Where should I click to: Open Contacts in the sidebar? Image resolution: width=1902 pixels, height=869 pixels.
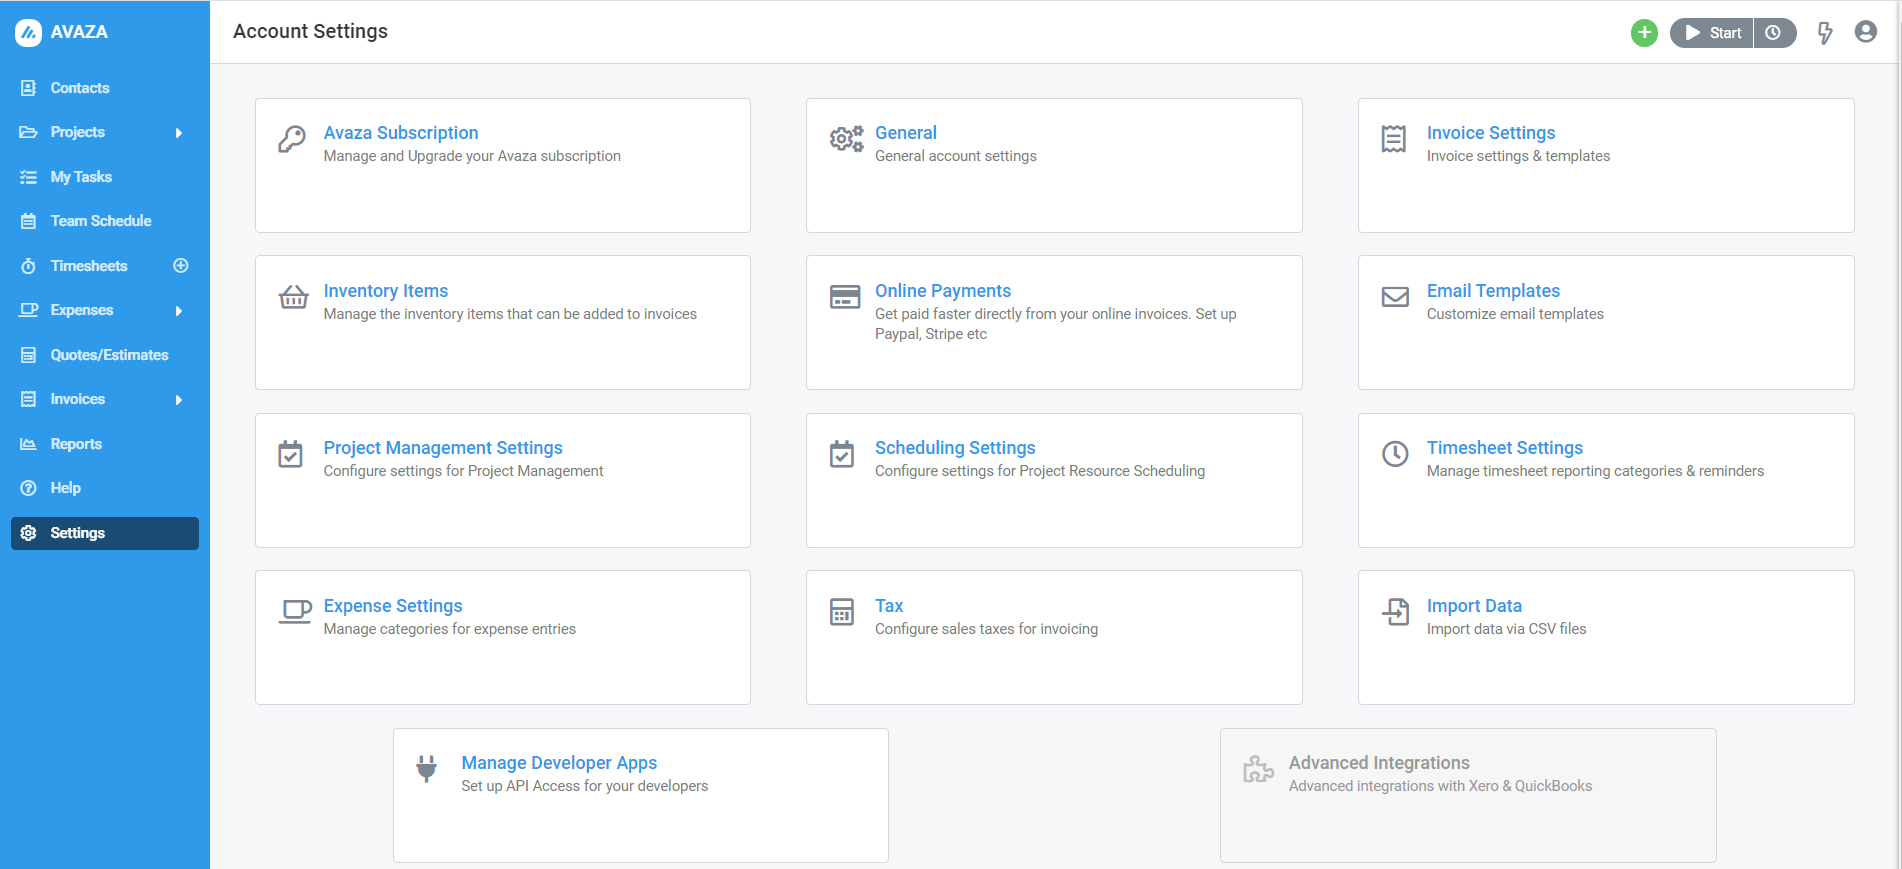coord(80,88)
